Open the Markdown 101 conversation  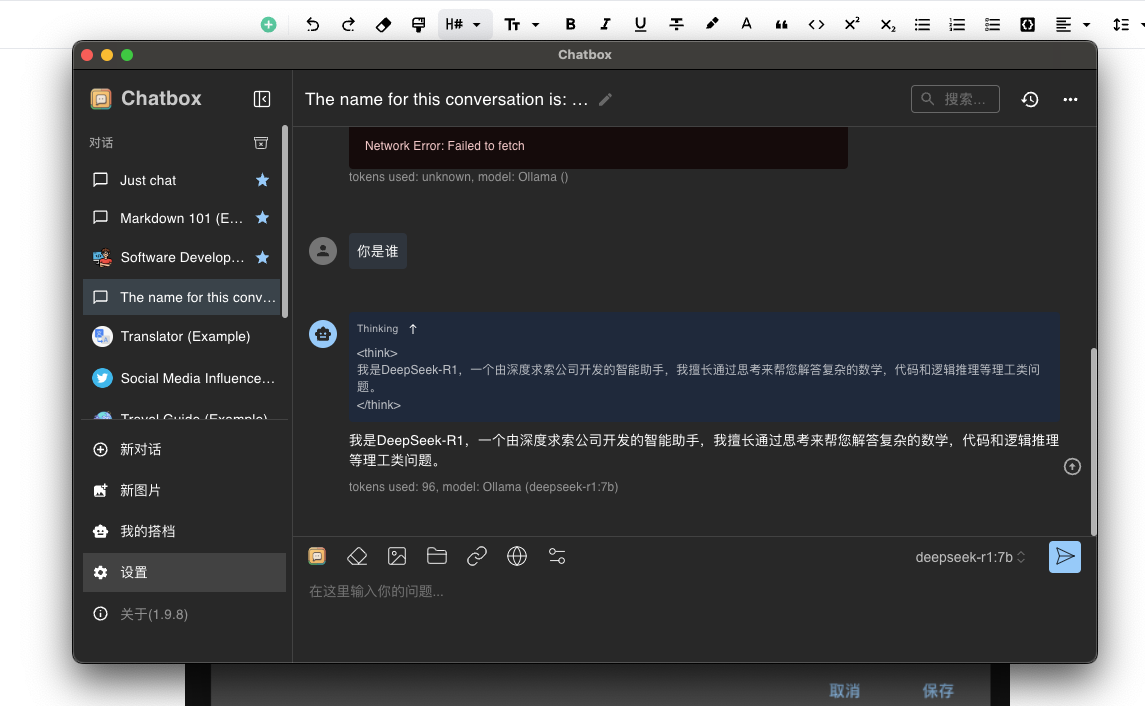181,218
